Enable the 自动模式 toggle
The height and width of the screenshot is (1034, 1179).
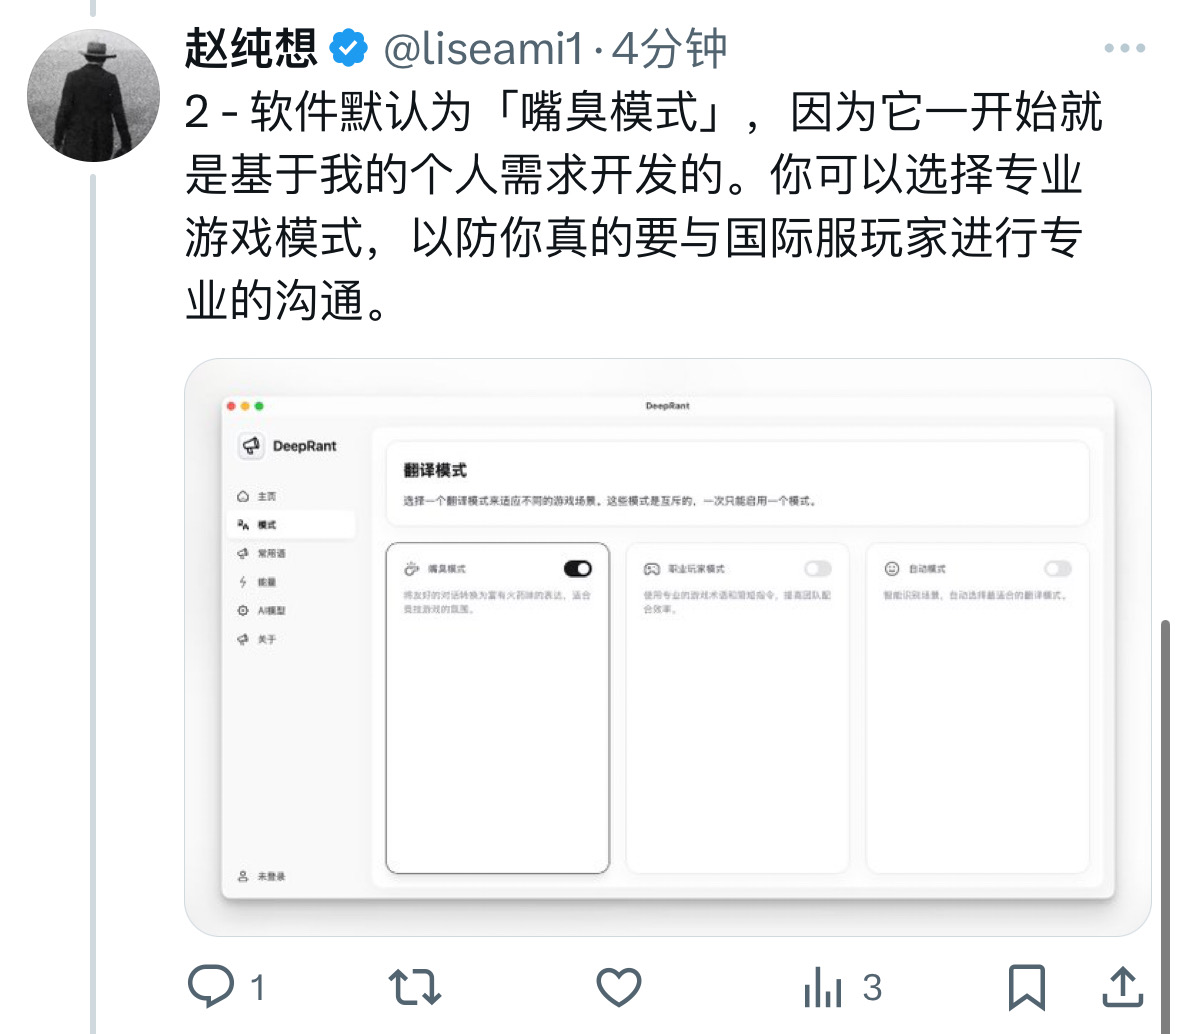1058,569
